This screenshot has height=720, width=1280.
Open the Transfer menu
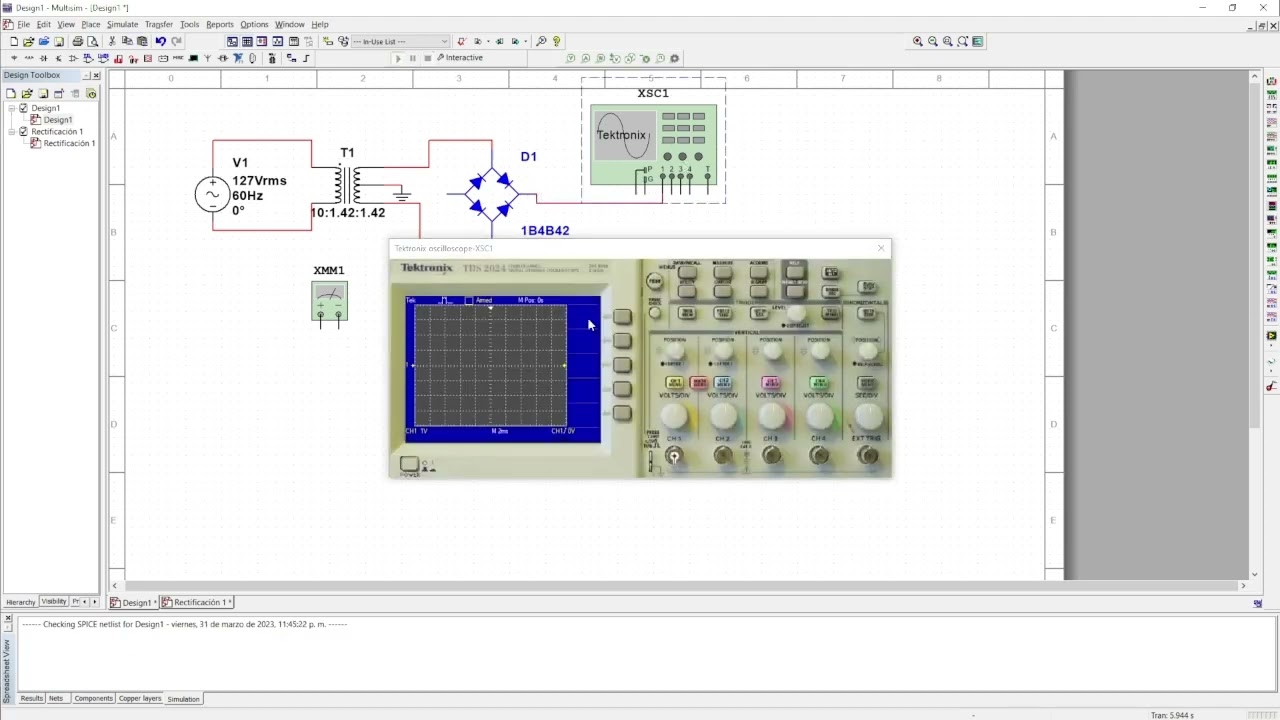point(159,24)
